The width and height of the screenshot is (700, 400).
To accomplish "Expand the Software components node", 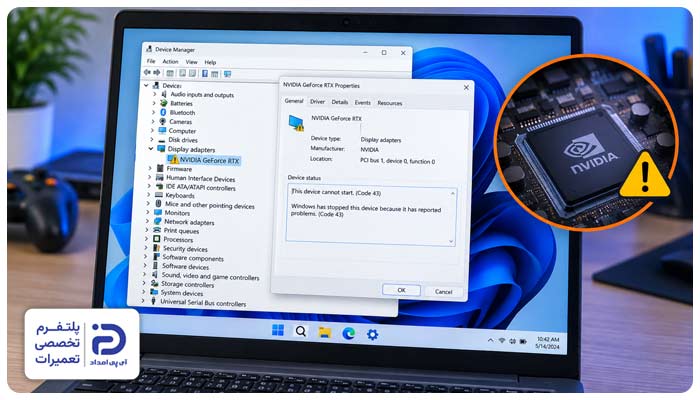I will (146, 257).
